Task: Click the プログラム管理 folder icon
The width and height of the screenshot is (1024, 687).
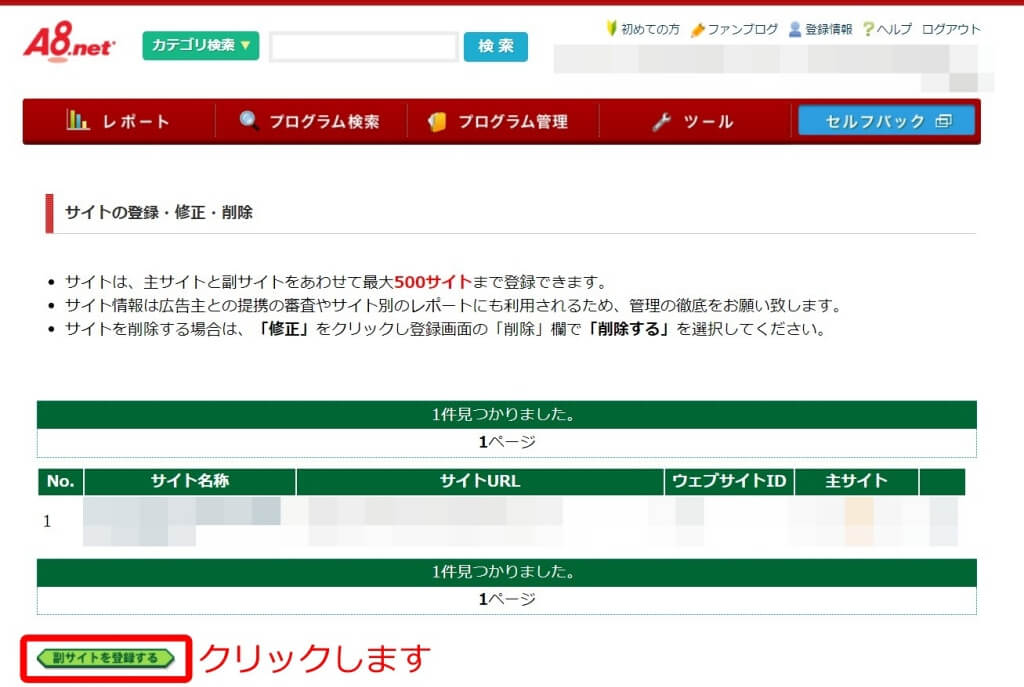Action: [437, 121]
